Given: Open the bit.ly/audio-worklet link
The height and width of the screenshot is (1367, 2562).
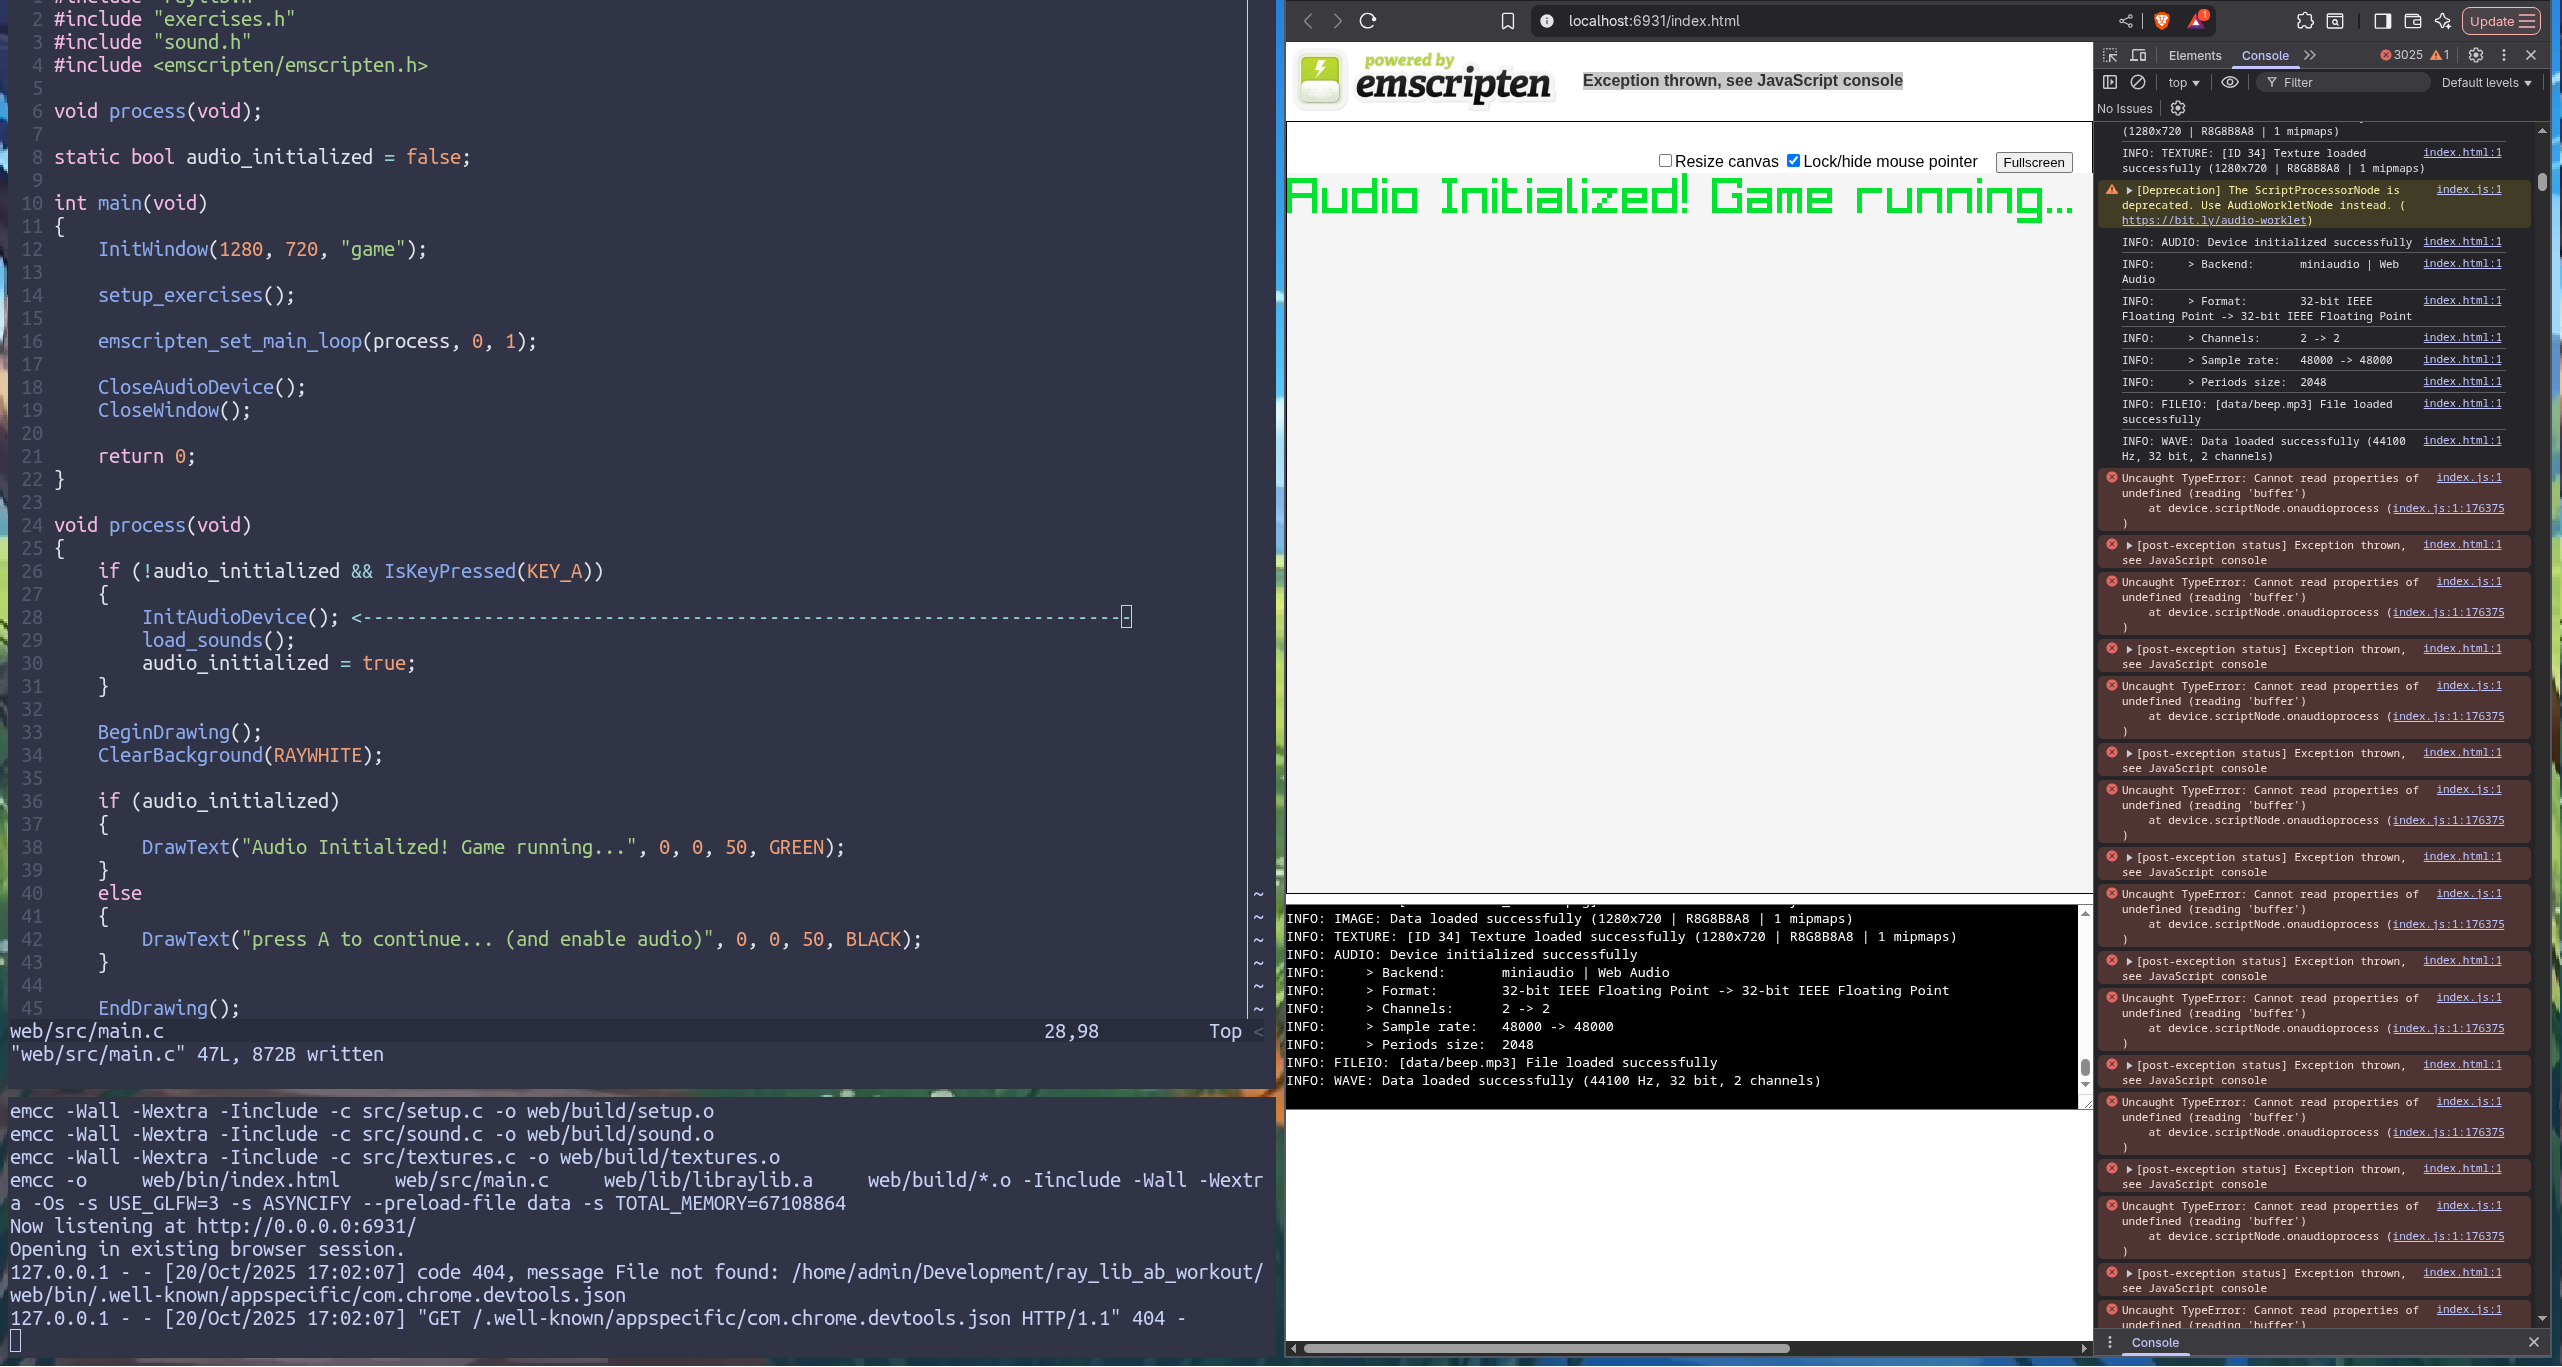Looking at the screenshot, I should pyautogui.click(x=2214, y=220).
